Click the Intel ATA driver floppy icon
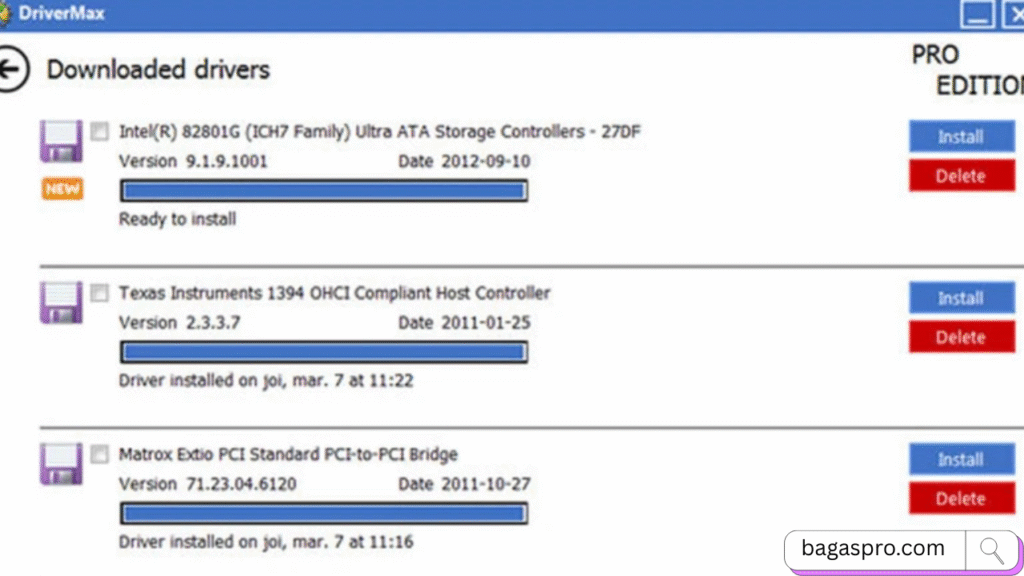1024x576 pixels. pos(60,140)
